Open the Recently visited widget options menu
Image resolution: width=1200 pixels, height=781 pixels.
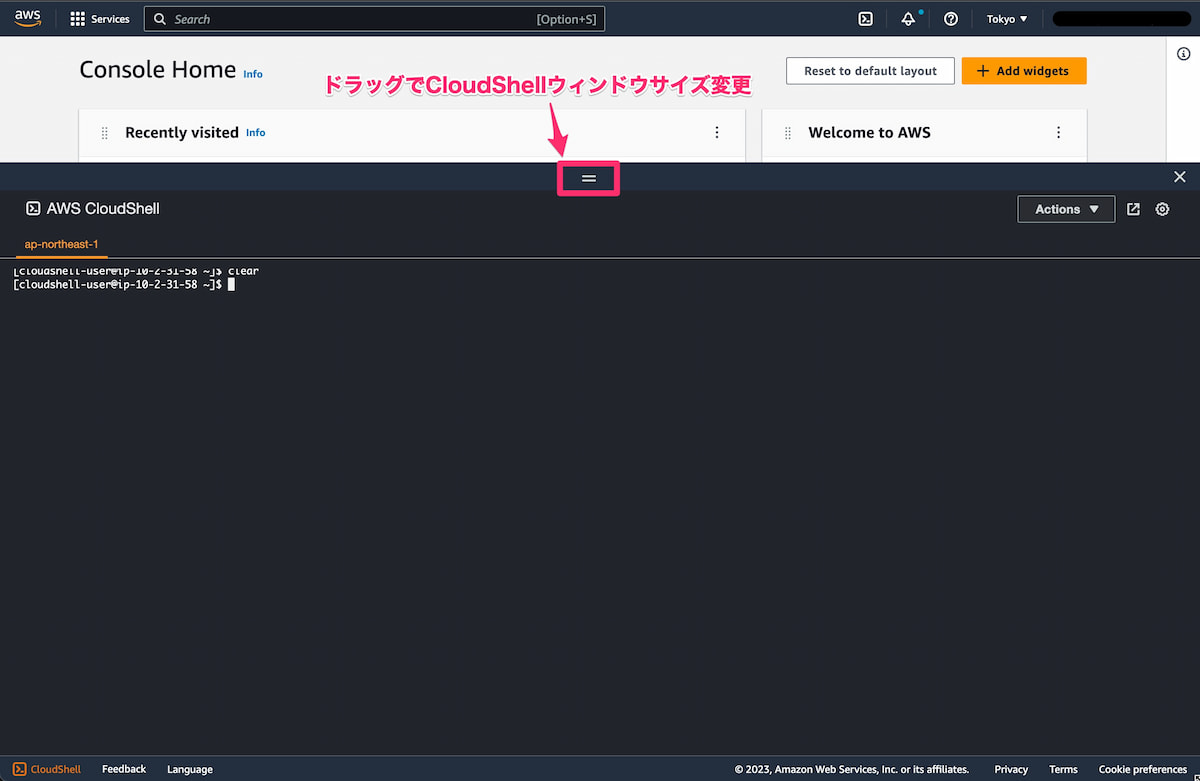(716, 132)
